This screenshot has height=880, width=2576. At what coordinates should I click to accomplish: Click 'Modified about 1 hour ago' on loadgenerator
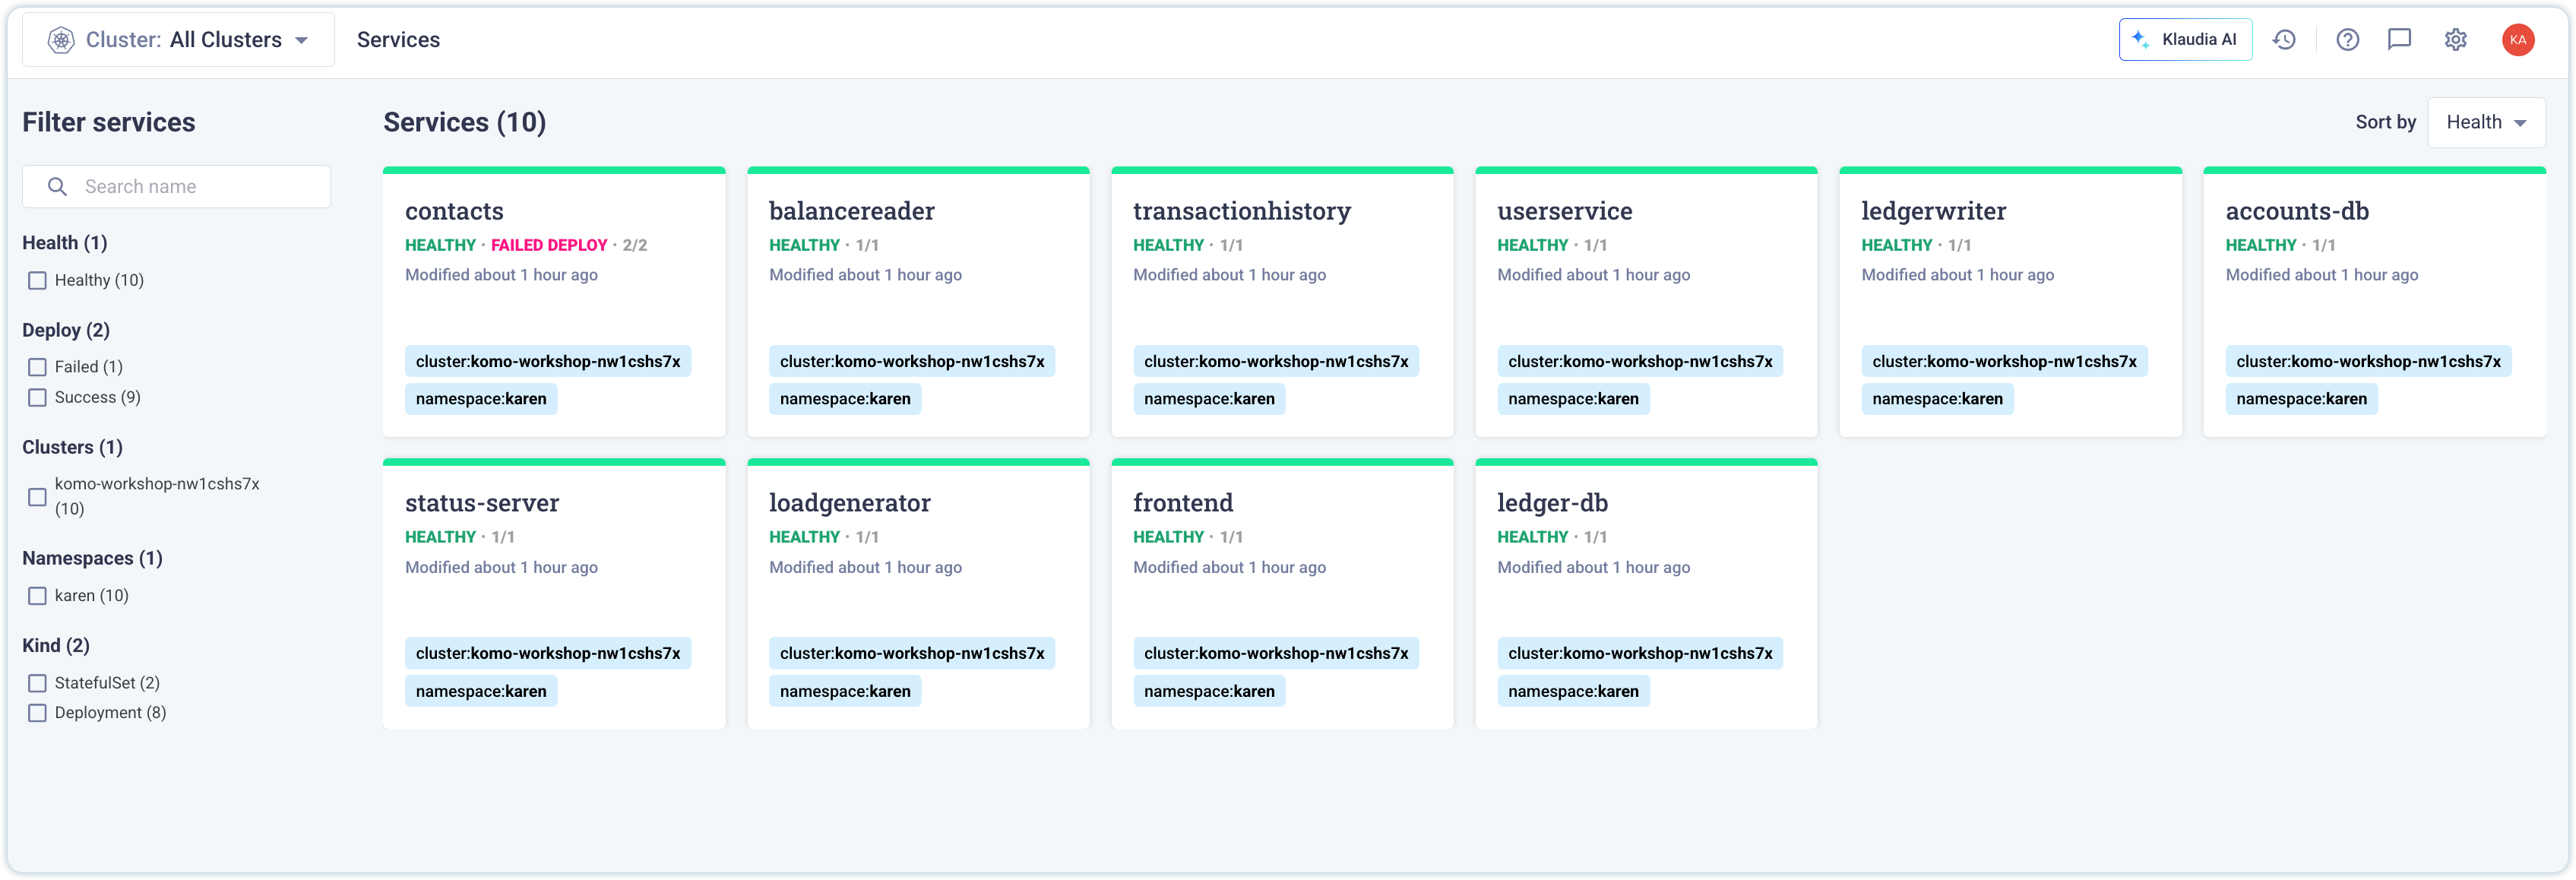(865, 568)
